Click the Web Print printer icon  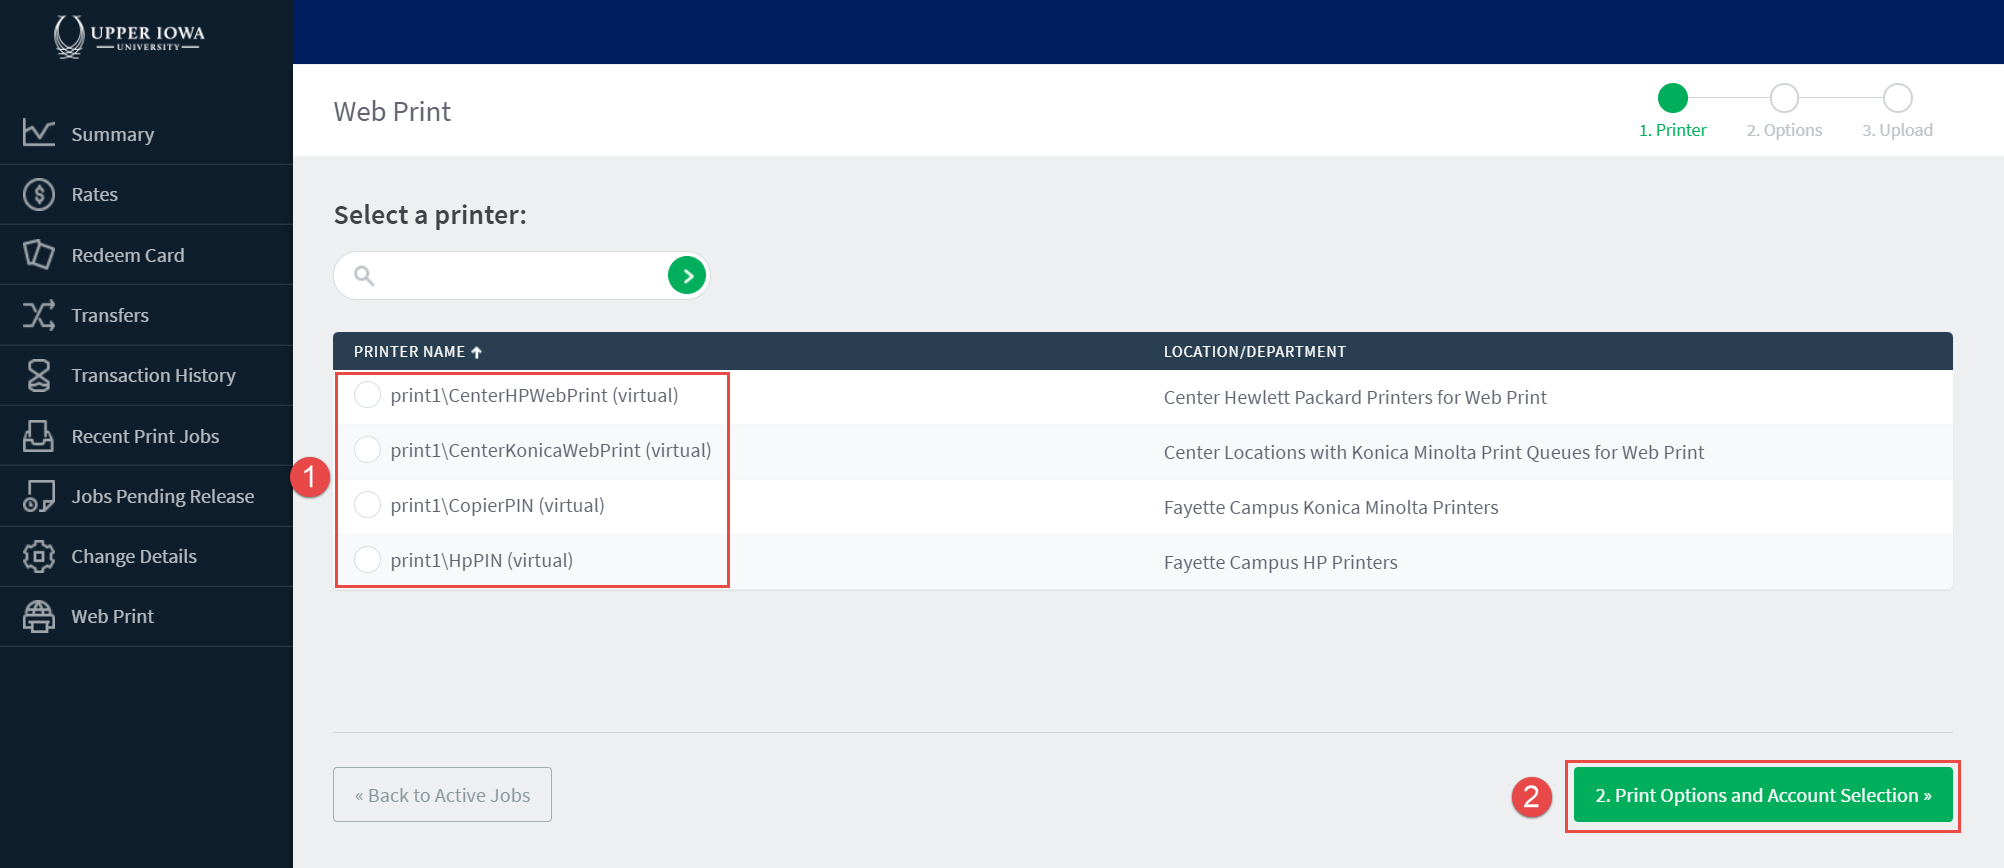(x=39, y=616)
